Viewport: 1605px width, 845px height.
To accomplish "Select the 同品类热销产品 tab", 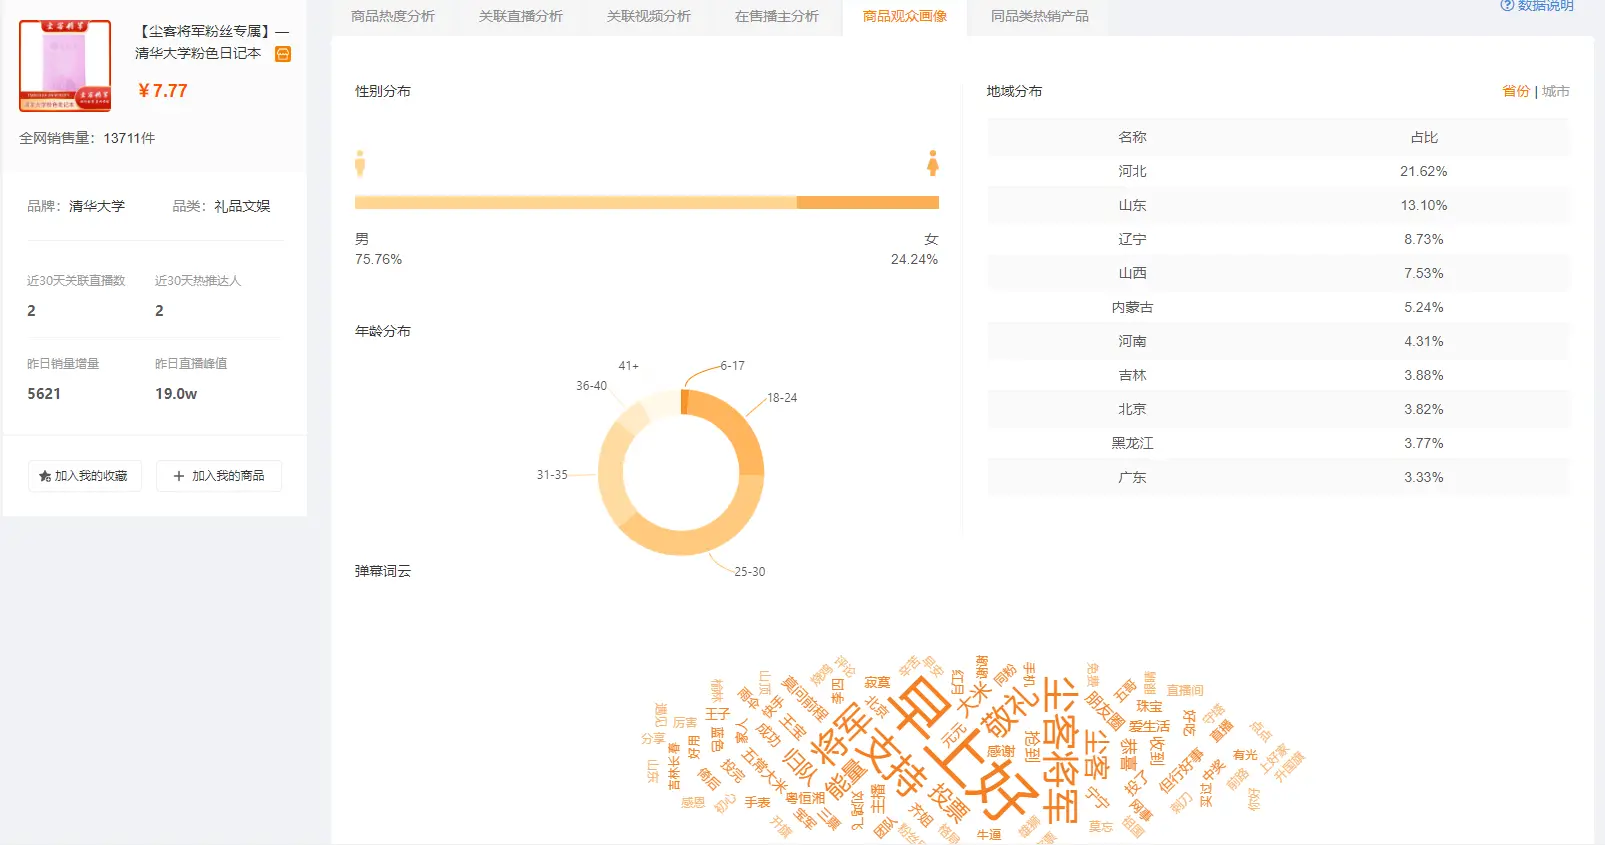I will [x=1040, y=16].
